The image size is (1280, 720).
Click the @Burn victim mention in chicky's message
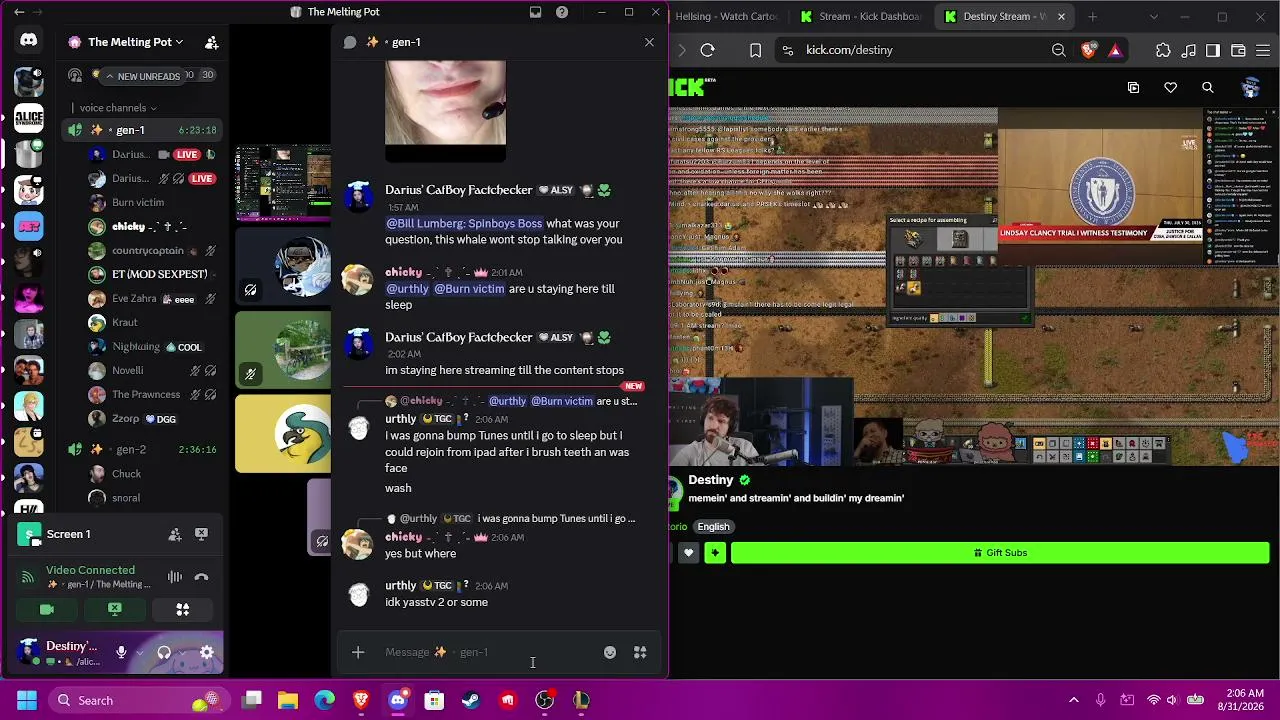(x=469, y=289)
